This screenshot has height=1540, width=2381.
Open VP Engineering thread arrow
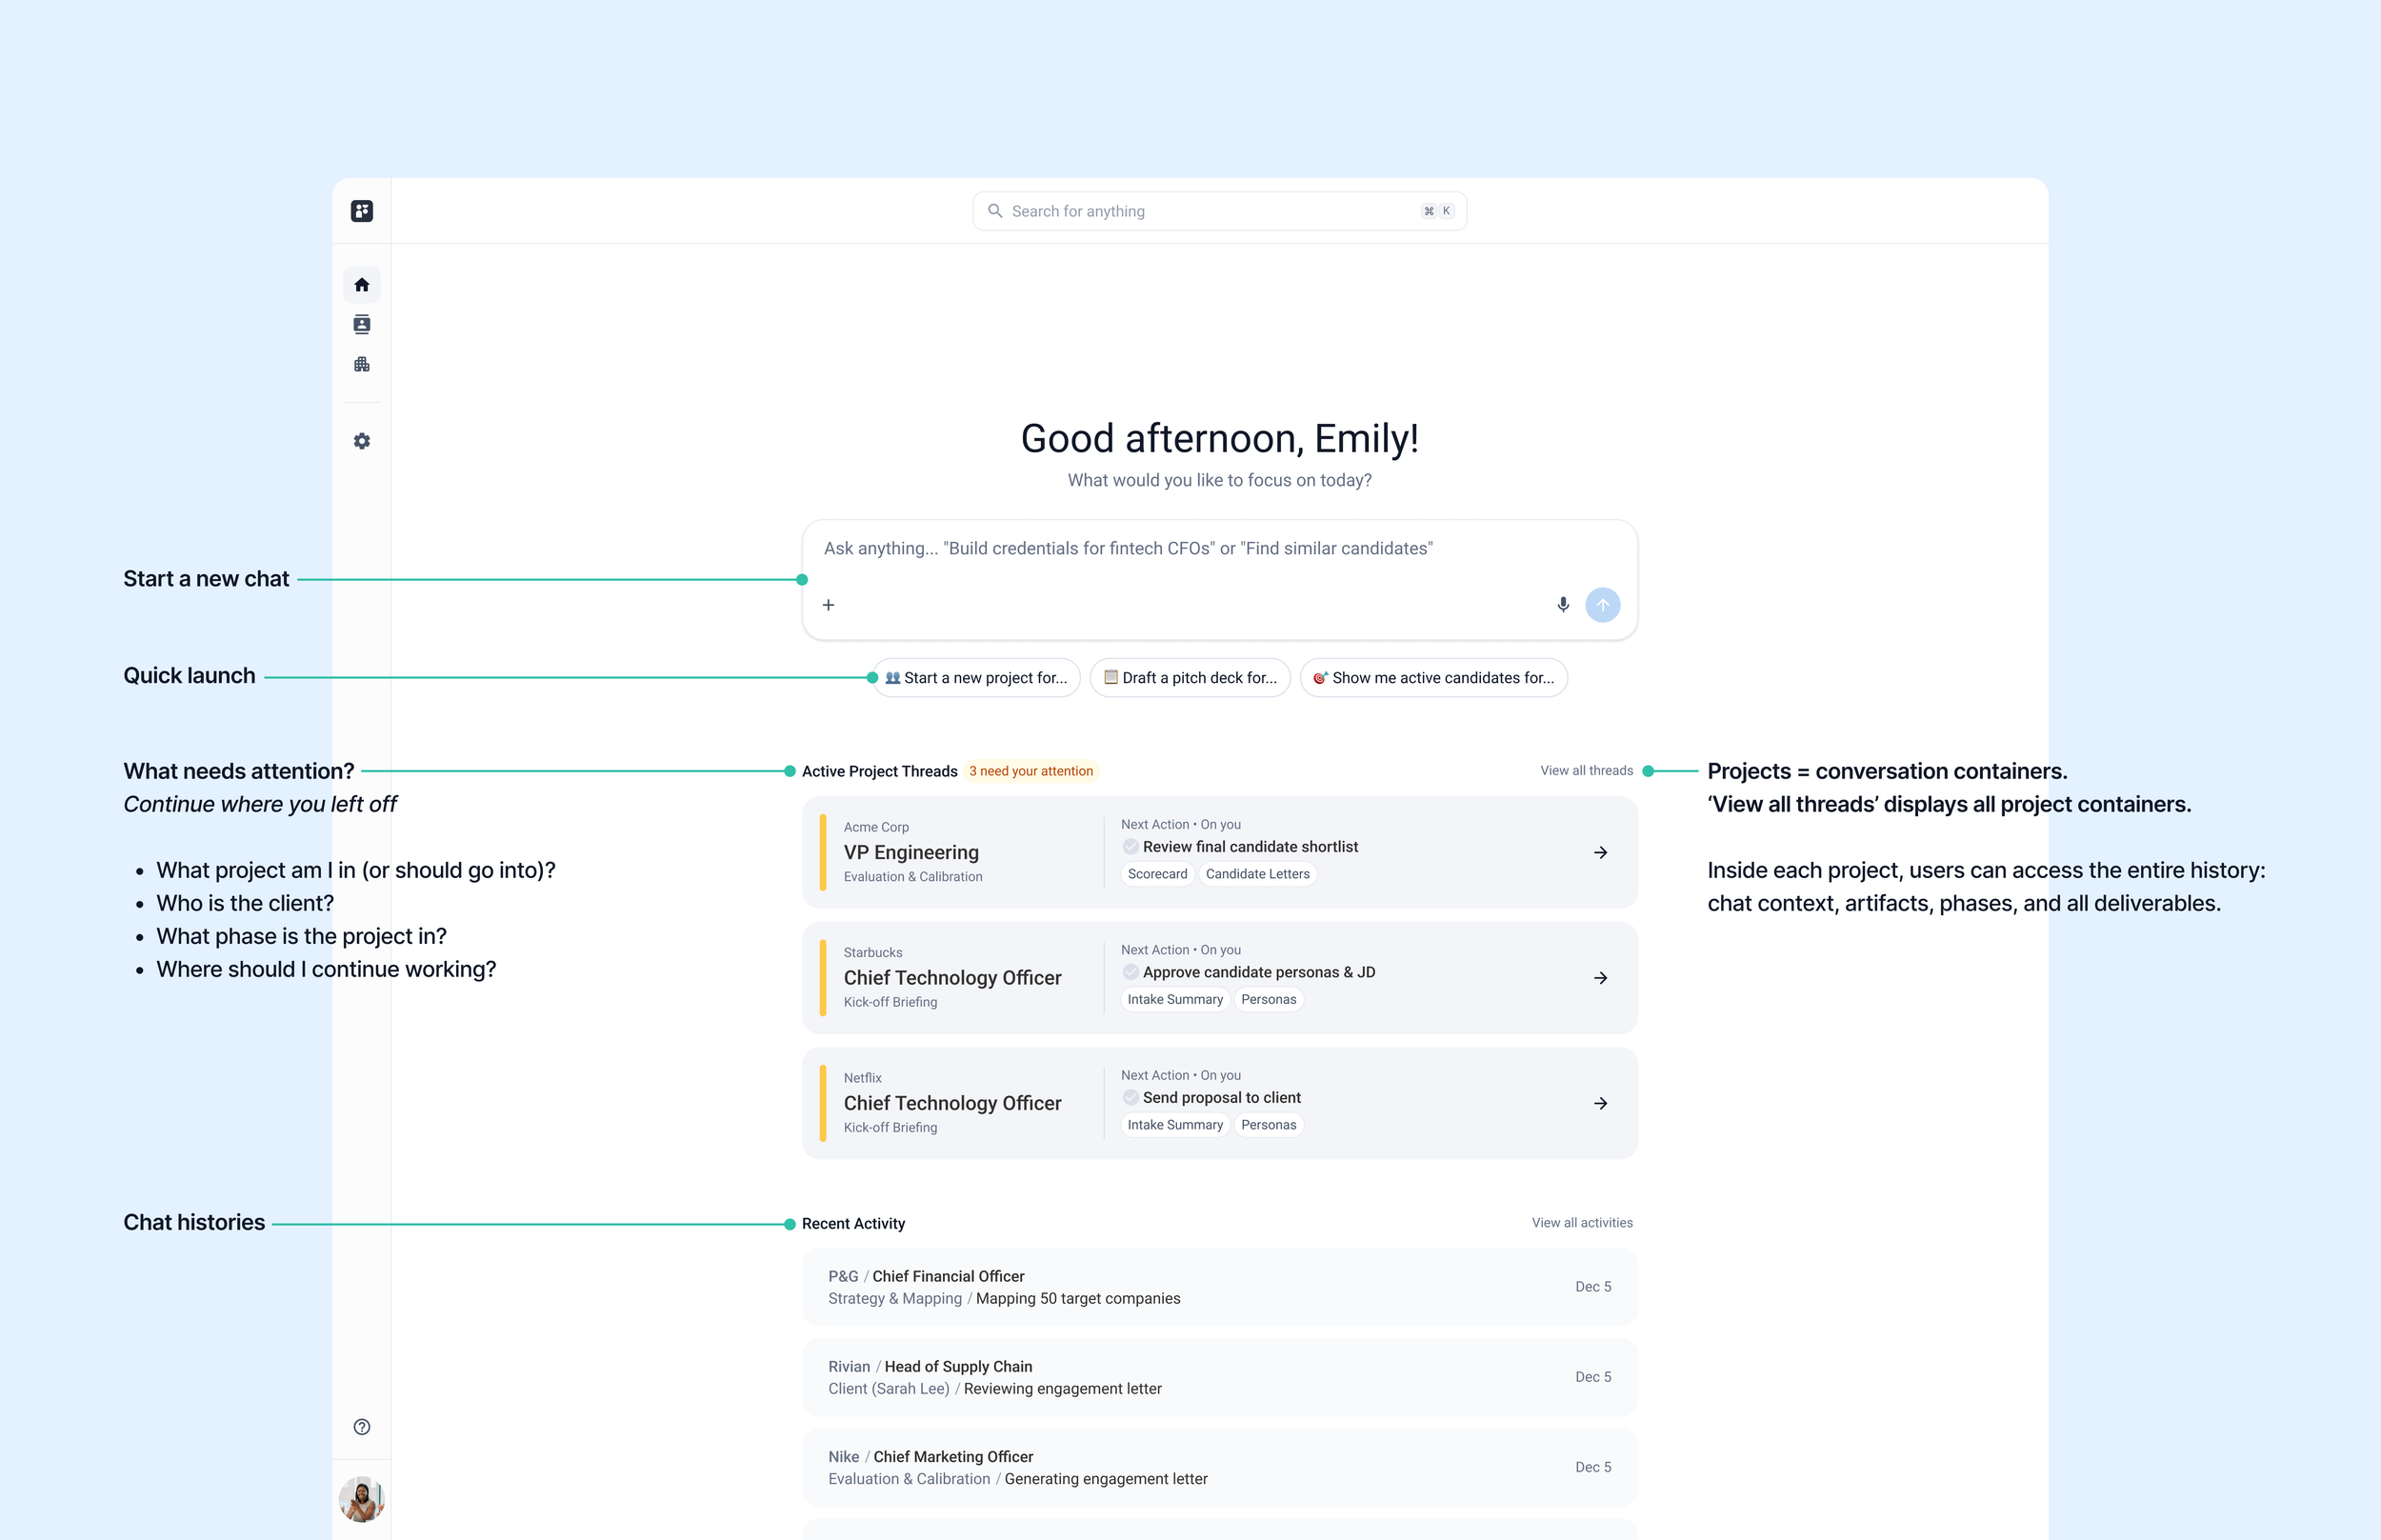(x=1600, y=853)
